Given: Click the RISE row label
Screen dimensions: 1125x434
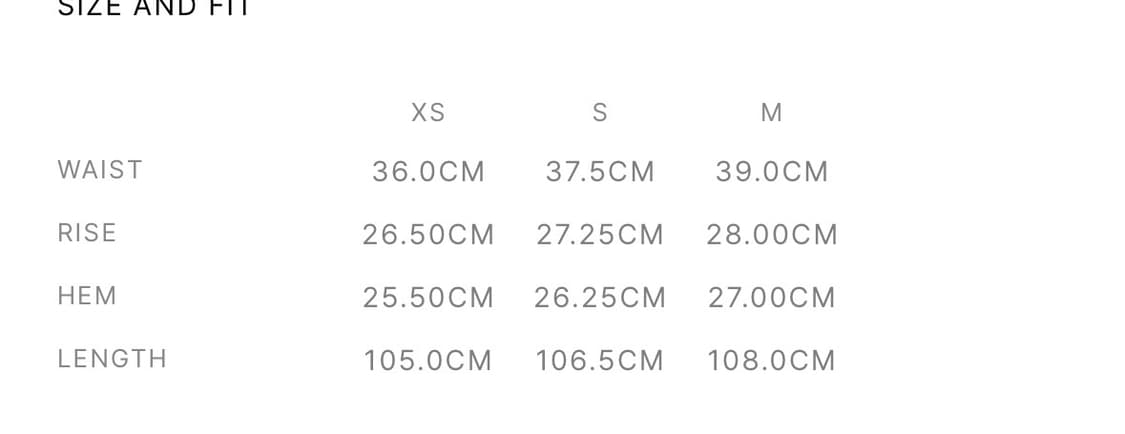Looking at the screenshot, I should pyautogui.click(x=87, y=233).
